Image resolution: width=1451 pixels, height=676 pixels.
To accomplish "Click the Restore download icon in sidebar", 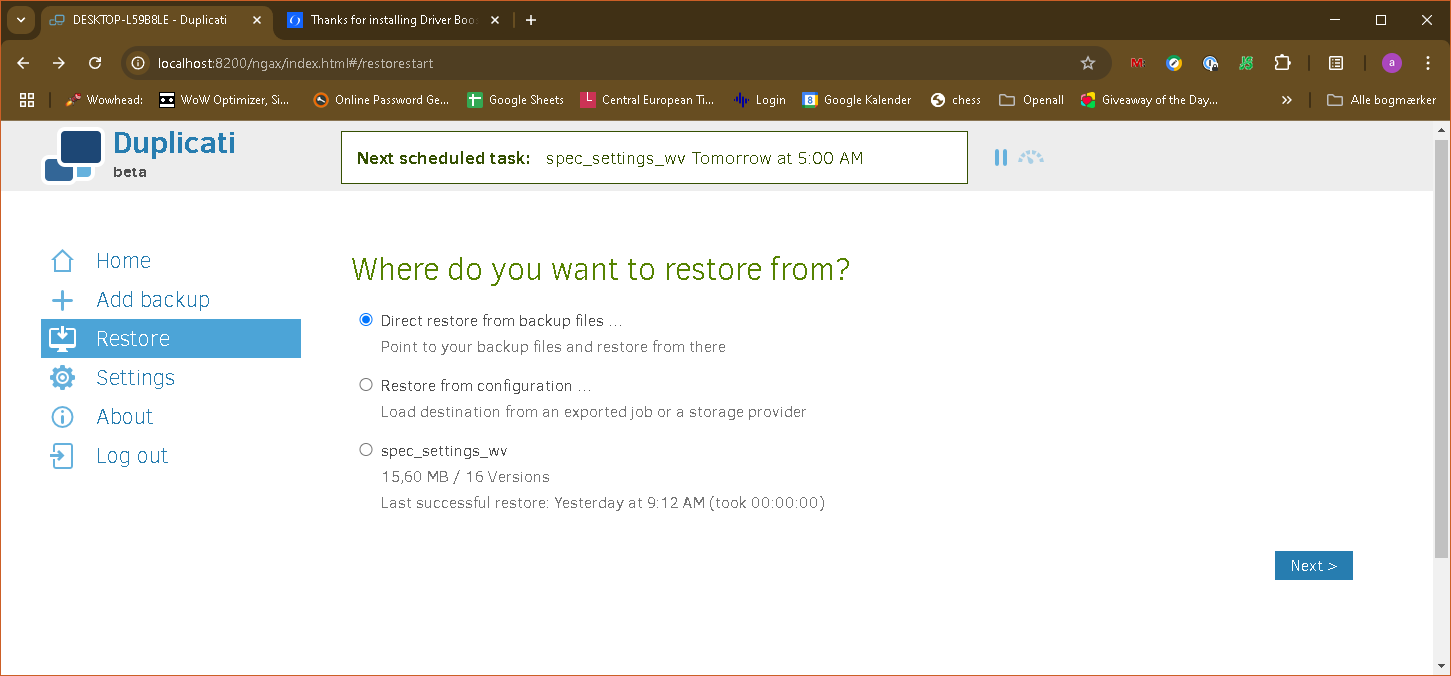I will (62, 339).
